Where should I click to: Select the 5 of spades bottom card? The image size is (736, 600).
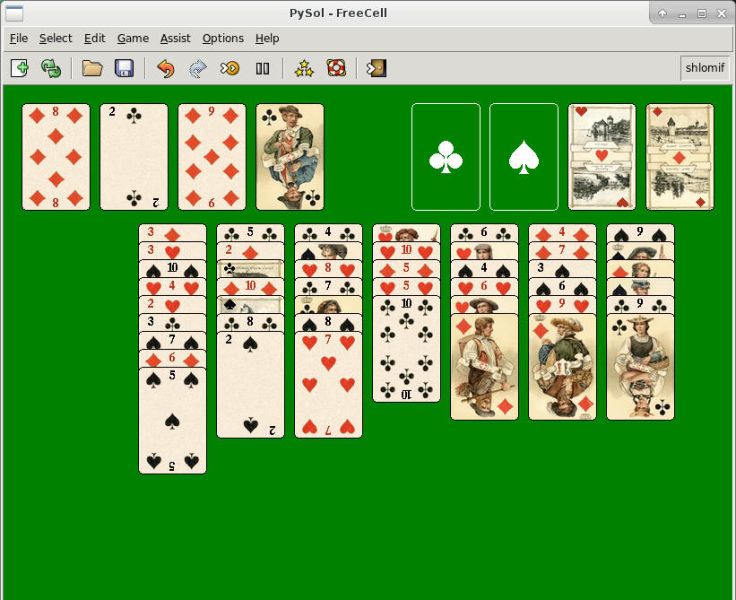(x=172, y=421)
